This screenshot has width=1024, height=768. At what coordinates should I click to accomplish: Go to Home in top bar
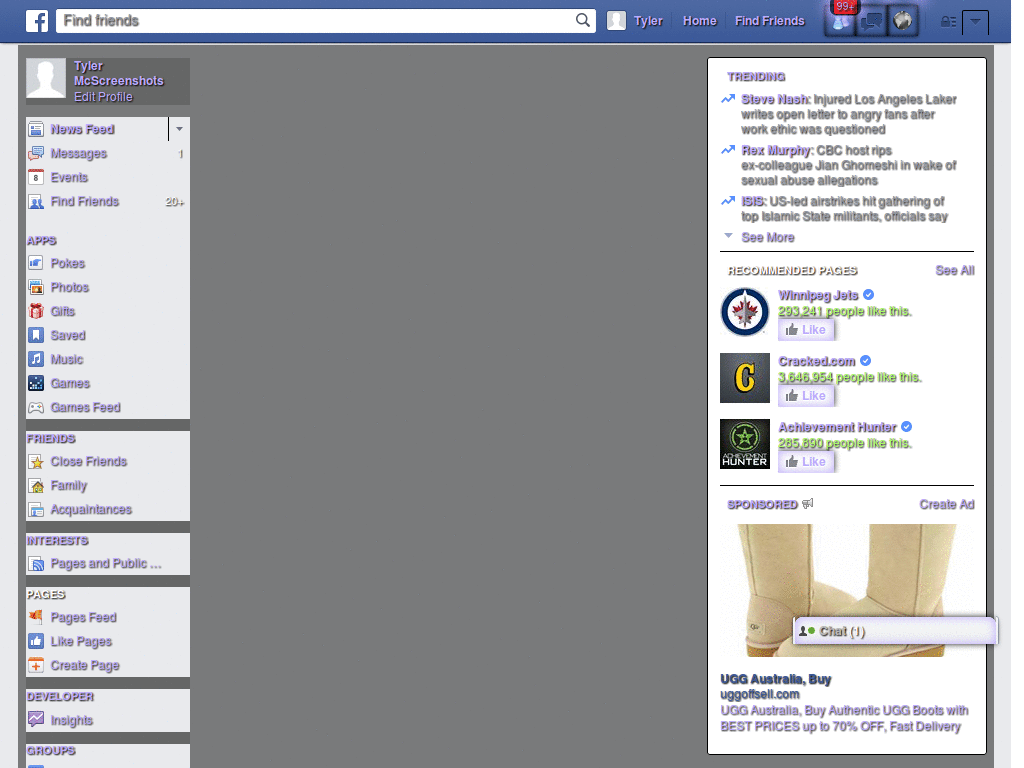coord(699,21)
